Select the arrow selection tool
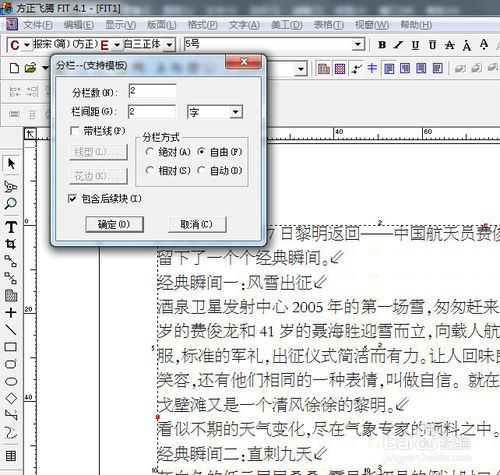The height and width of the screenshot is (475, 500). point(11,164)
